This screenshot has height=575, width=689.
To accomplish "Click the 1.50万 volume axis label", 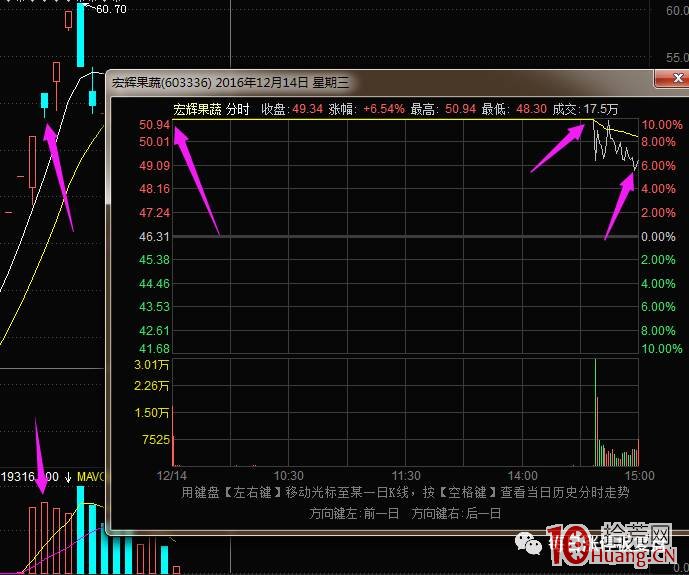I will click(152, 412).
